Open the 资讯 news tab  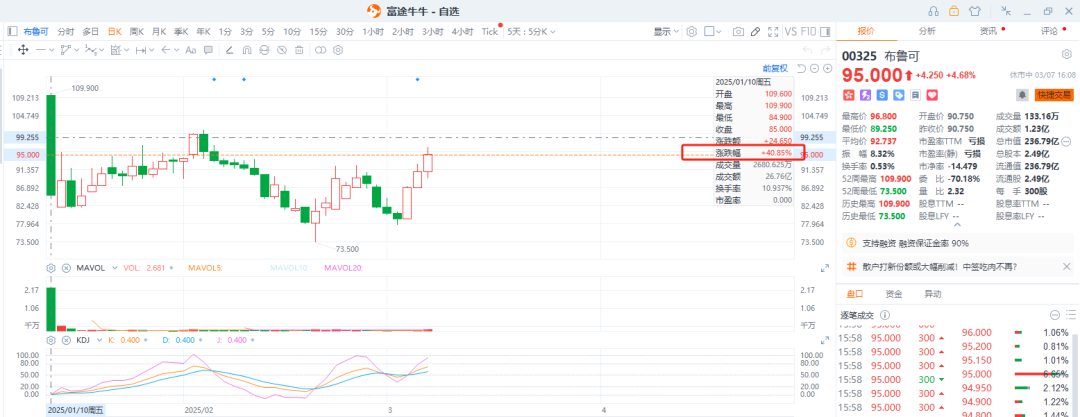[x=989, y=31]
